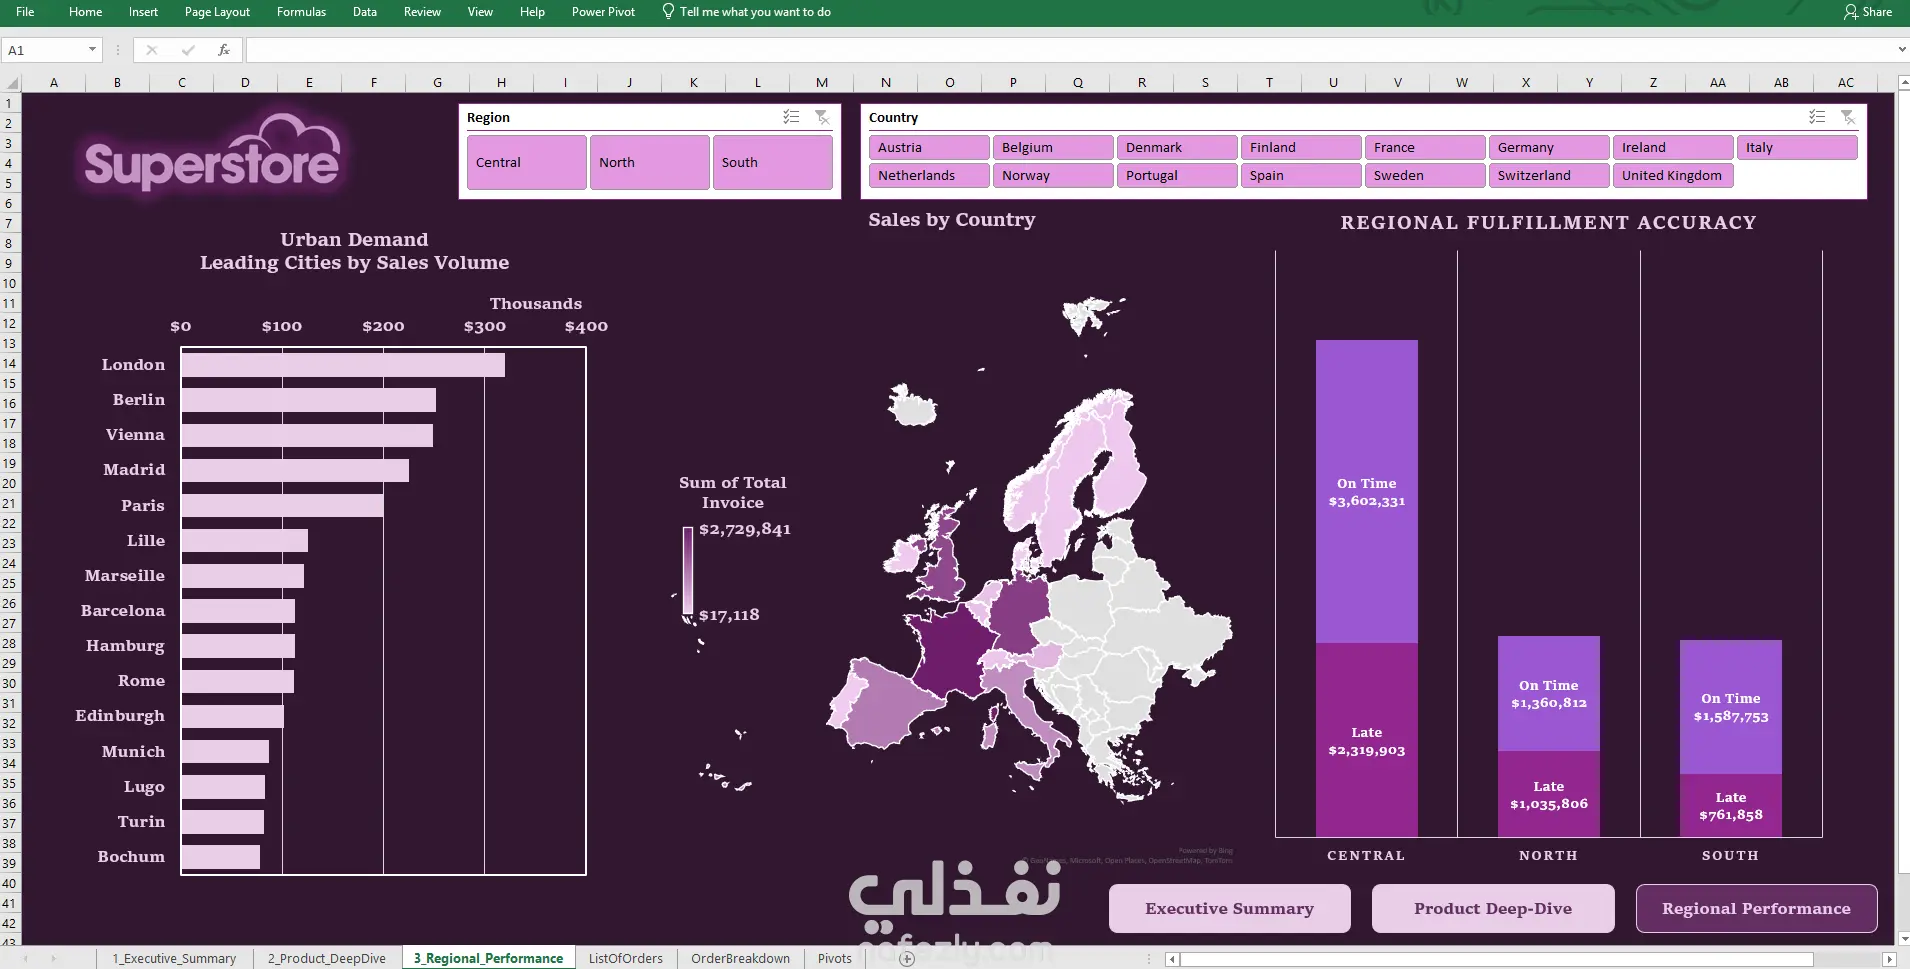Click vertical scrollbar up arrow

tap(1902, 83)
